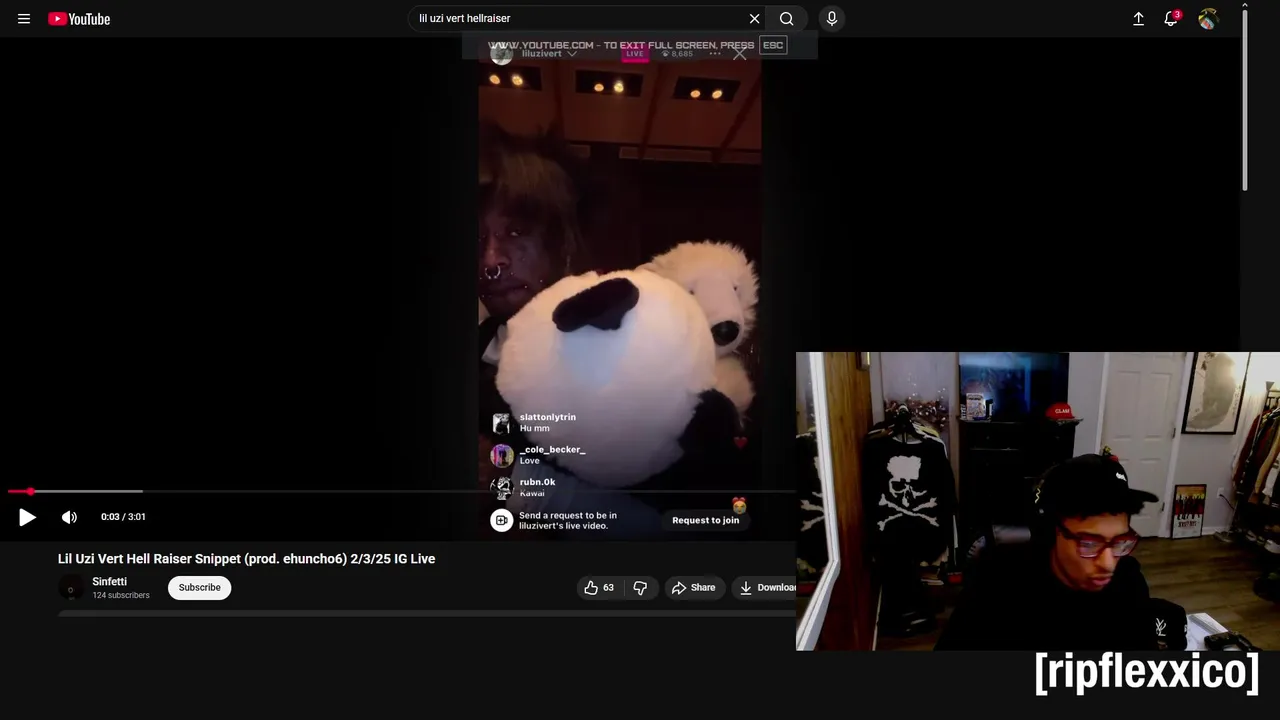Play the video

[27, 517]
